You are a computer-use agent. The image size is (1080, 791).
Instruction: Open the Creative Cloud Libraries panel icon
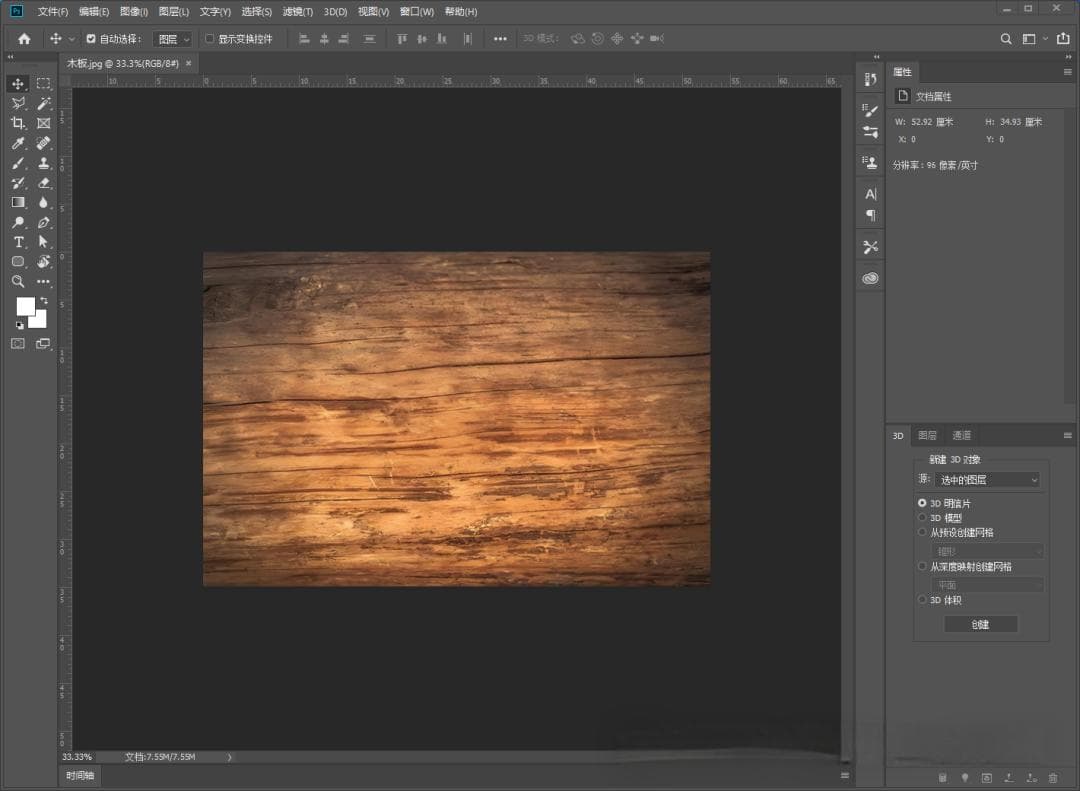click(x=871, y=278)
